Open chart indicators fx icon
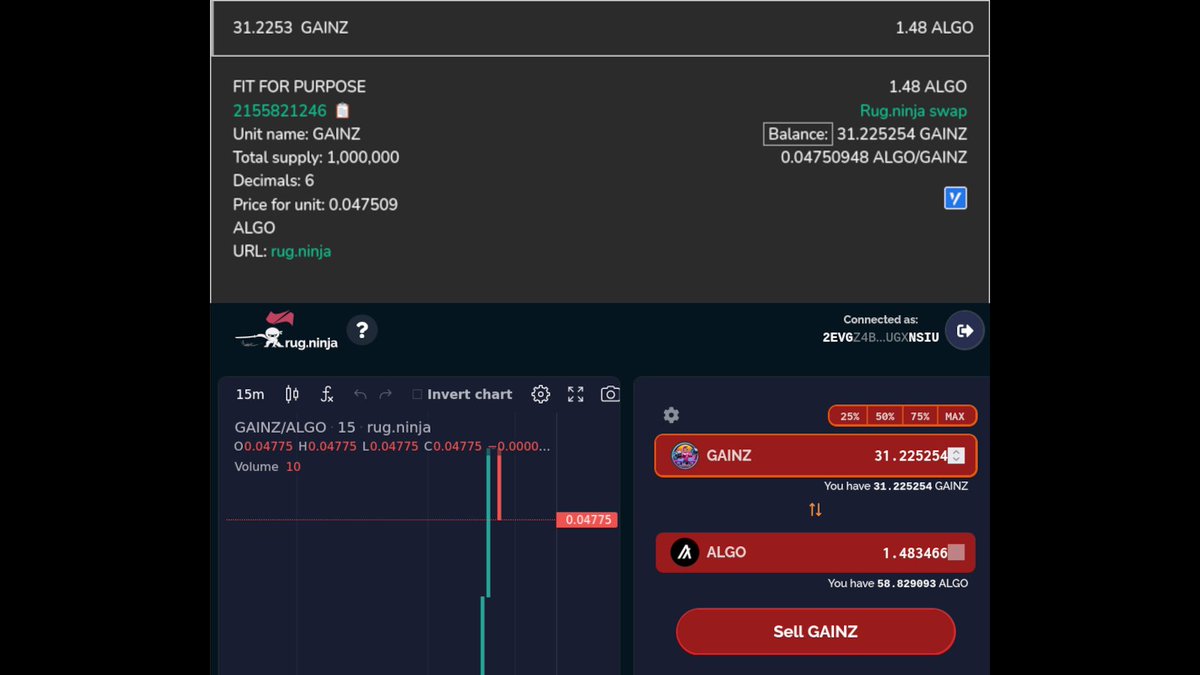The height and width of the screenshot is (675, 1200). pyautogui.click(x=327, y=394)
